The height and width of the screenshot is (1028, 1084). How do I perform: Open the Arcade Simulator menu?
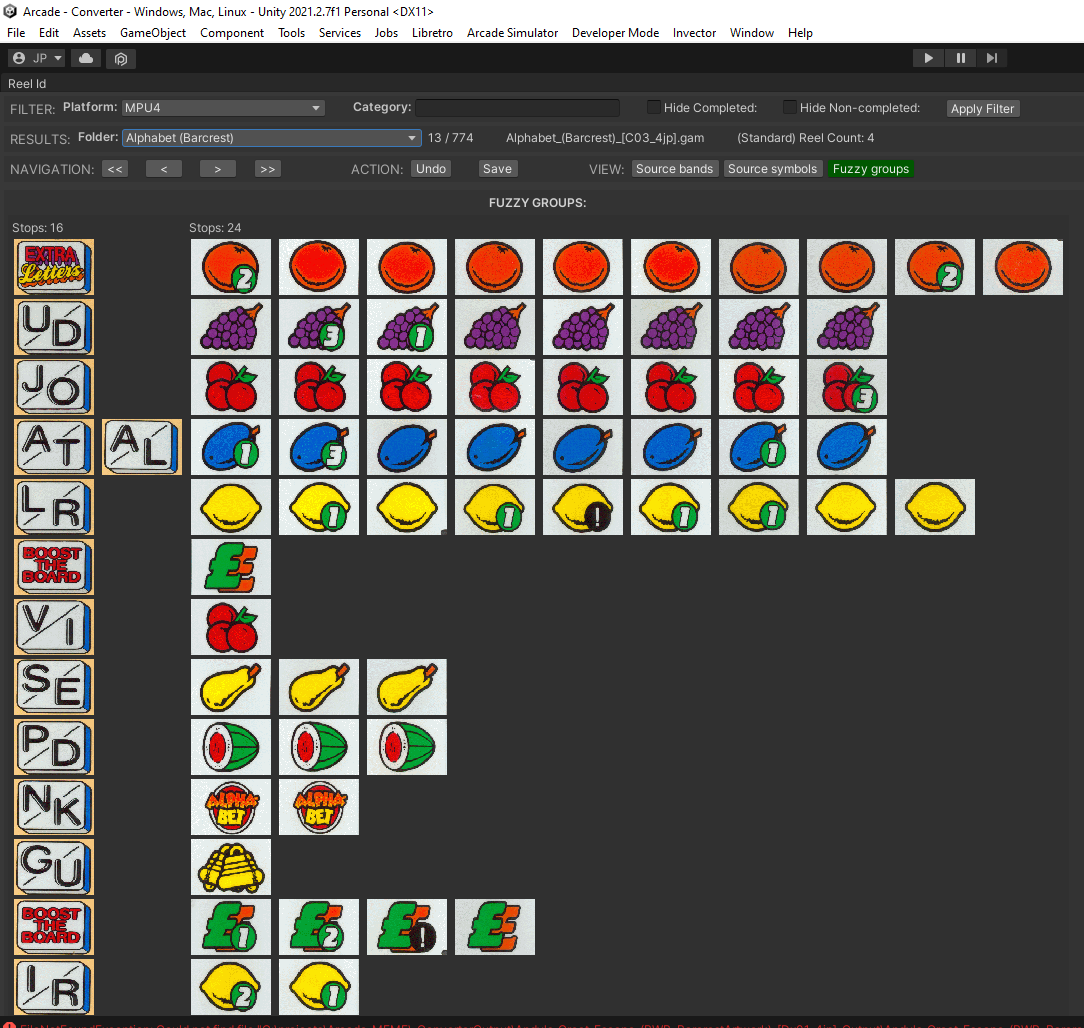tap(512, 33)
